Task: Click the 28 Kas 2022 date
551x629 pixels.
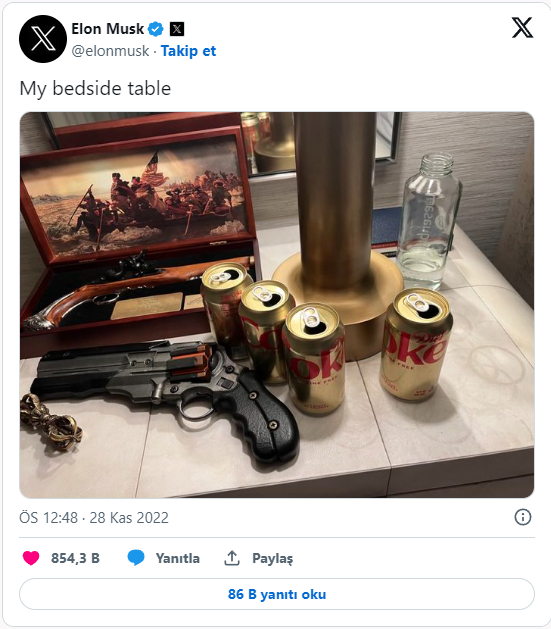Action: (129, 517)
